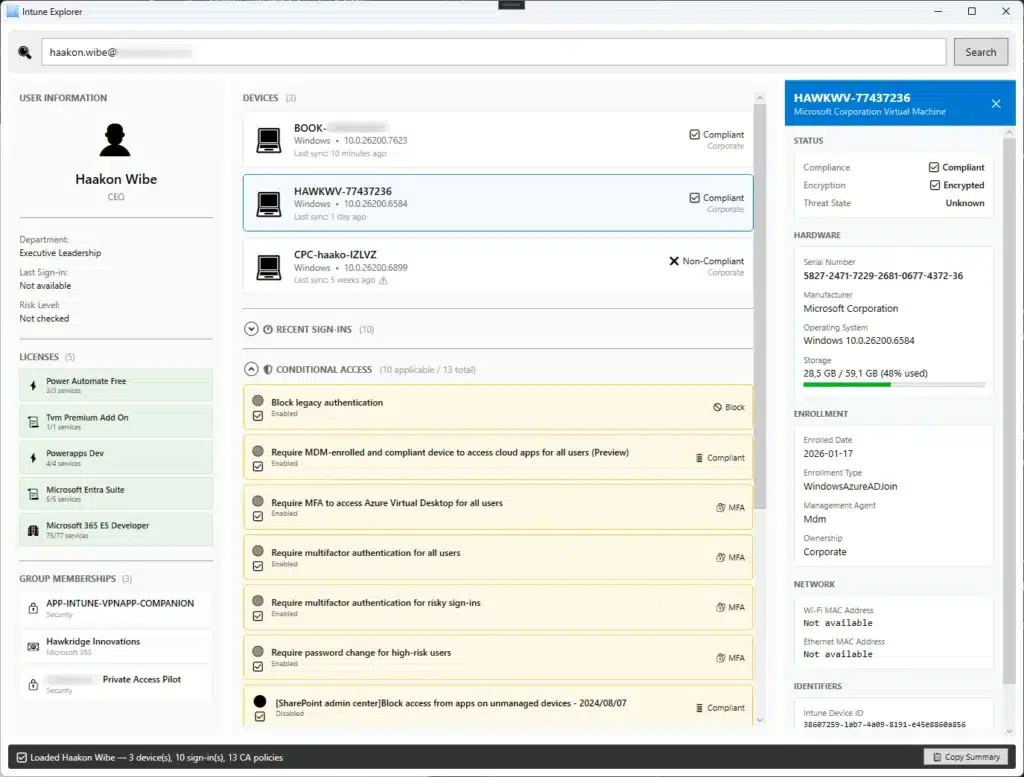Click the magnifier search icon

coord(25,52)
